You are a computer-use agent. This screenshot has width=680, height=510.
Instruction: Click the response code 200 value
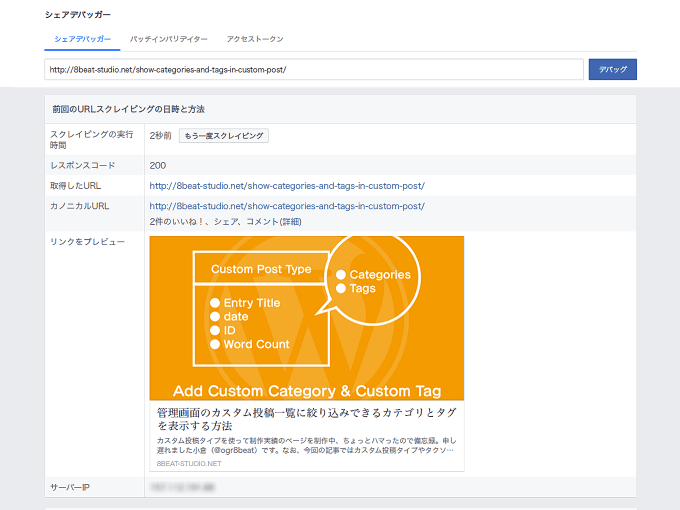click(157, 165)
